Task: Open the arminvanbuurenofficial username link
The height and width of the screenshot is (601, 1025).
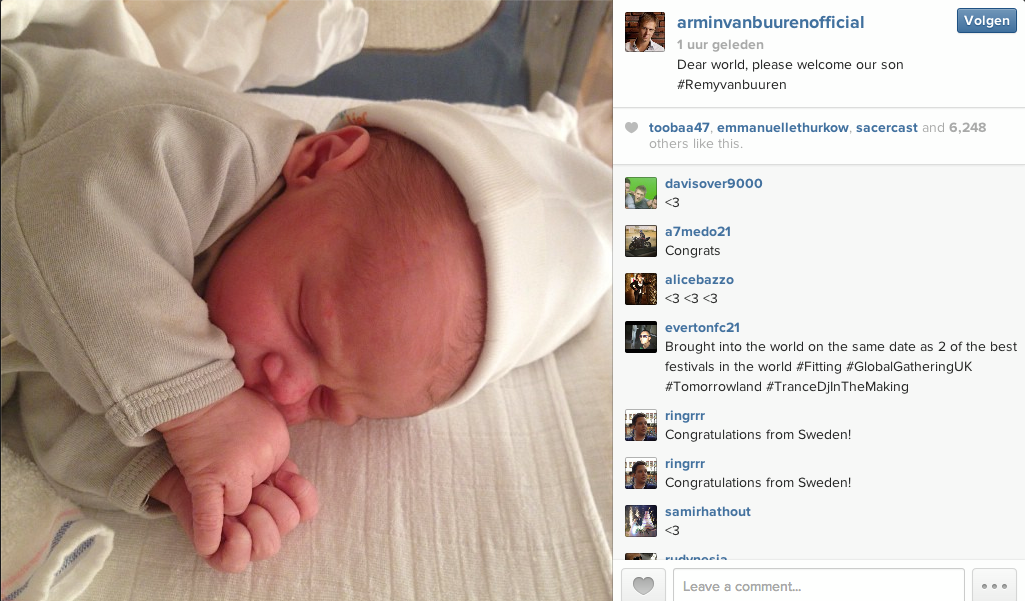Action: 770,23
